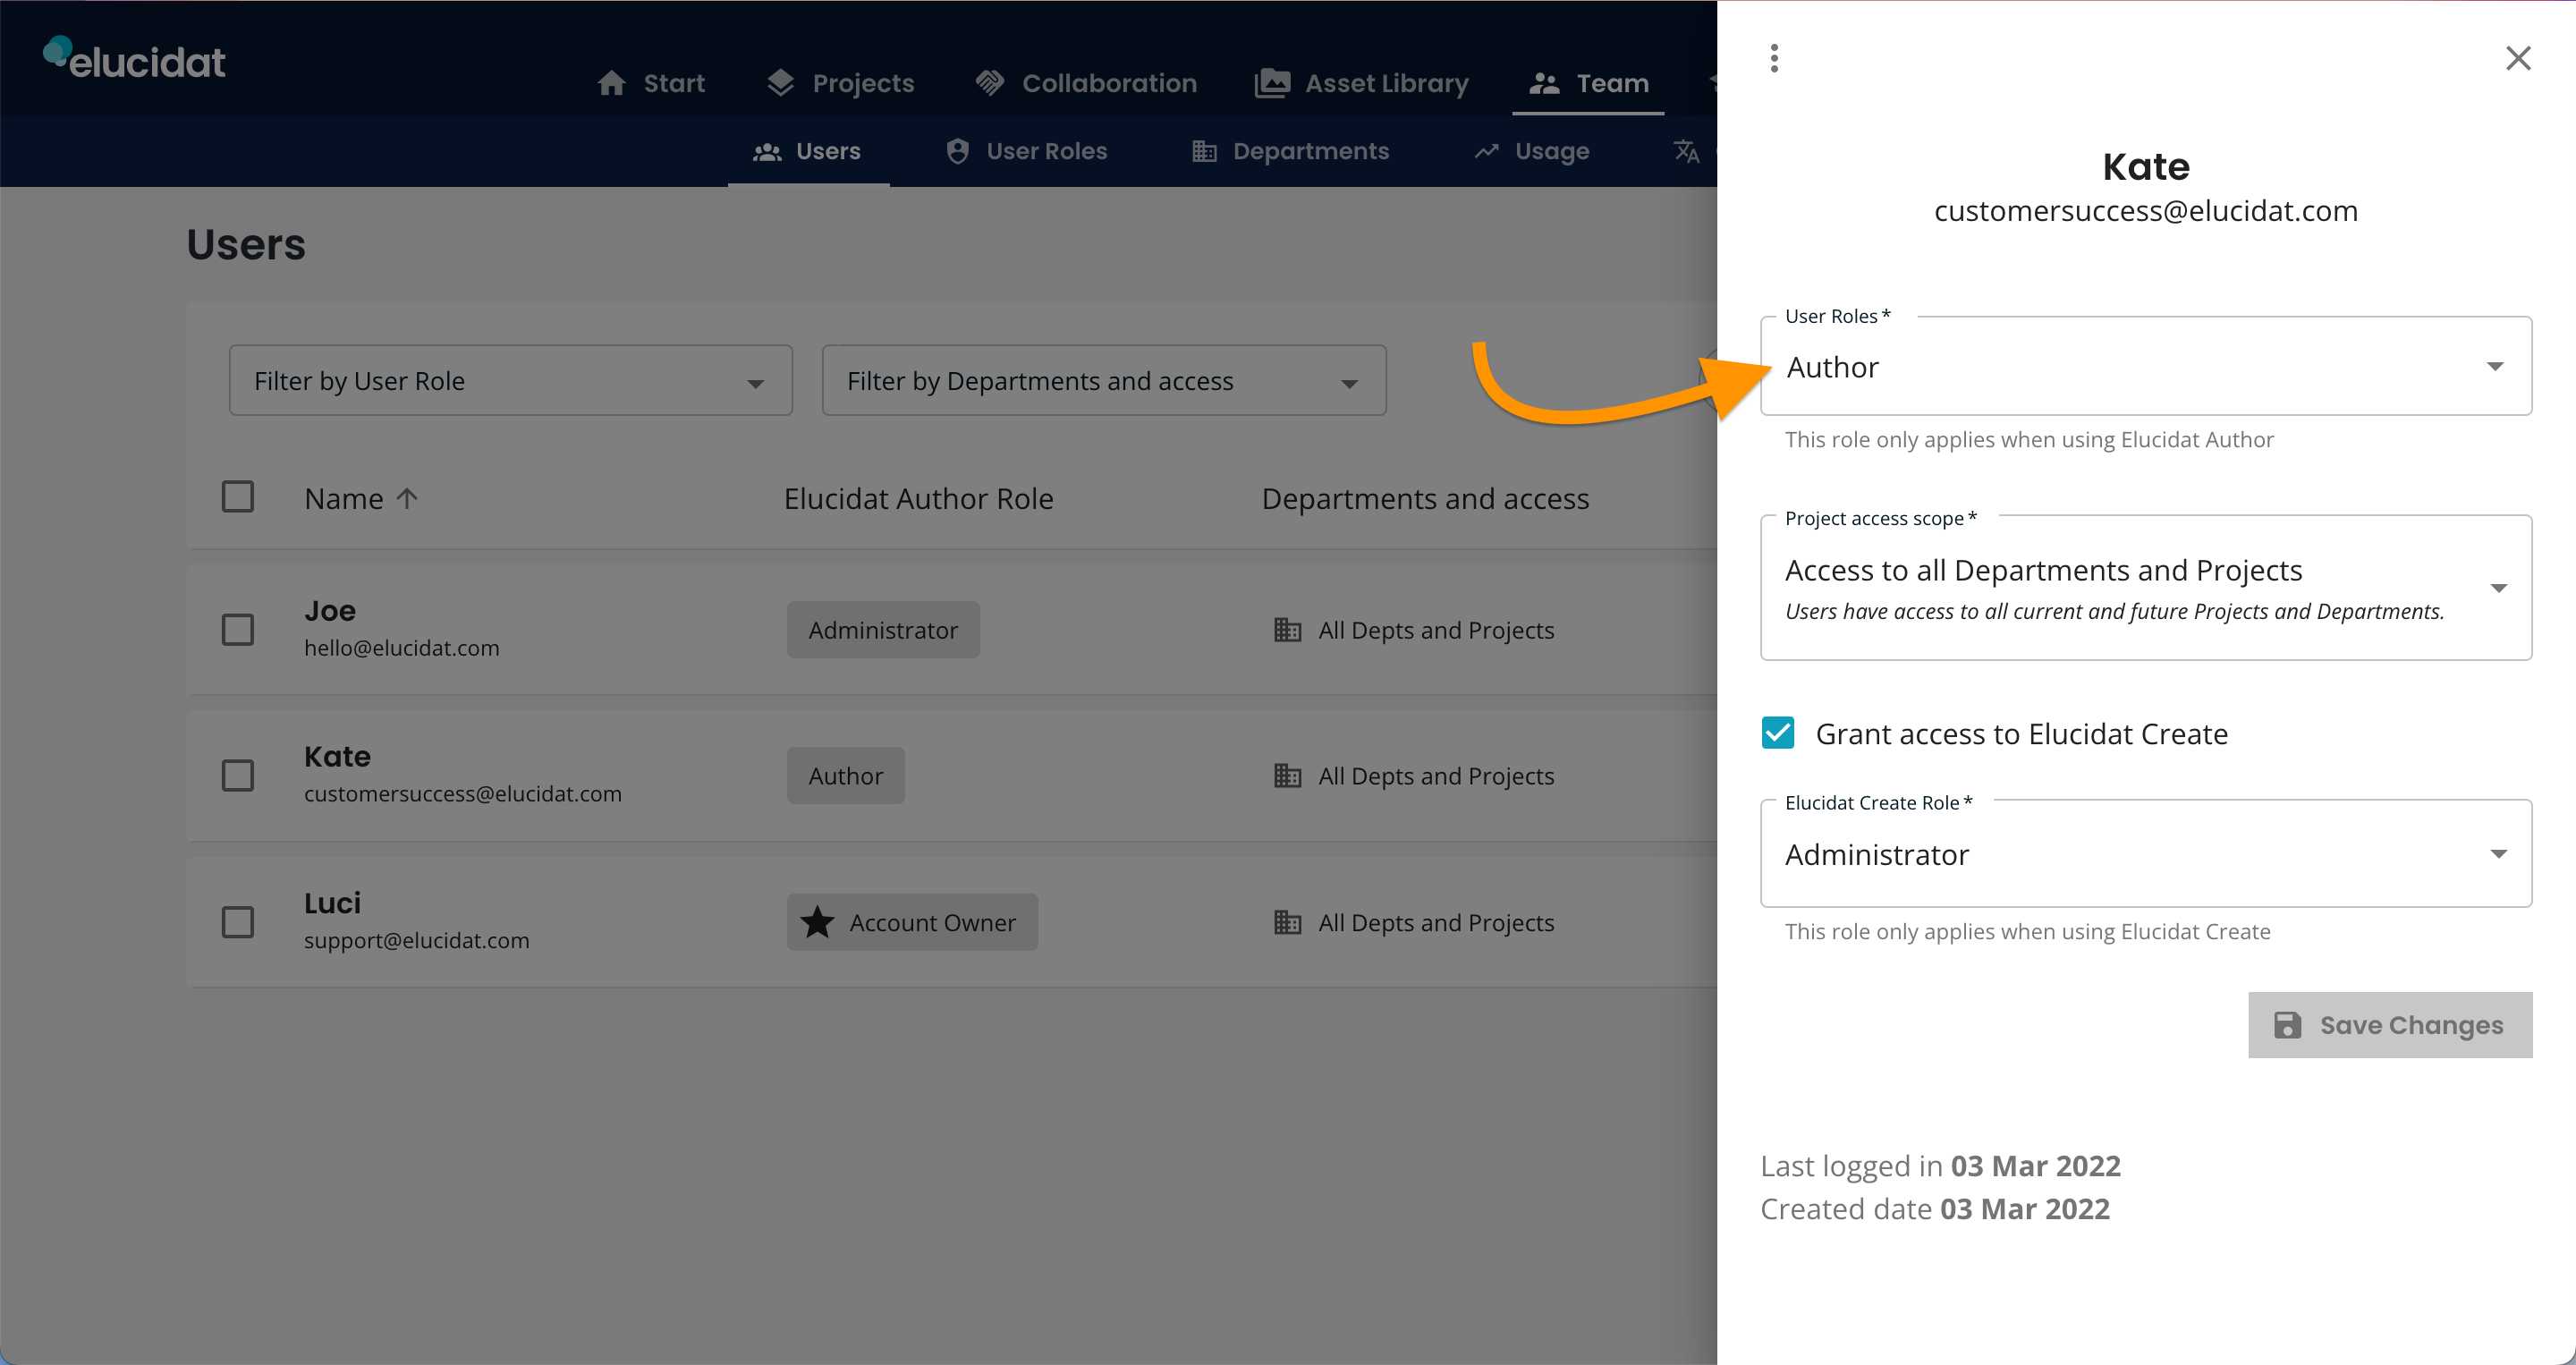Image resolution: width=2576 pixels, height=1365 pixels.
Task: Click the translation icon in sub-navigation
Action: point(1686,151)
